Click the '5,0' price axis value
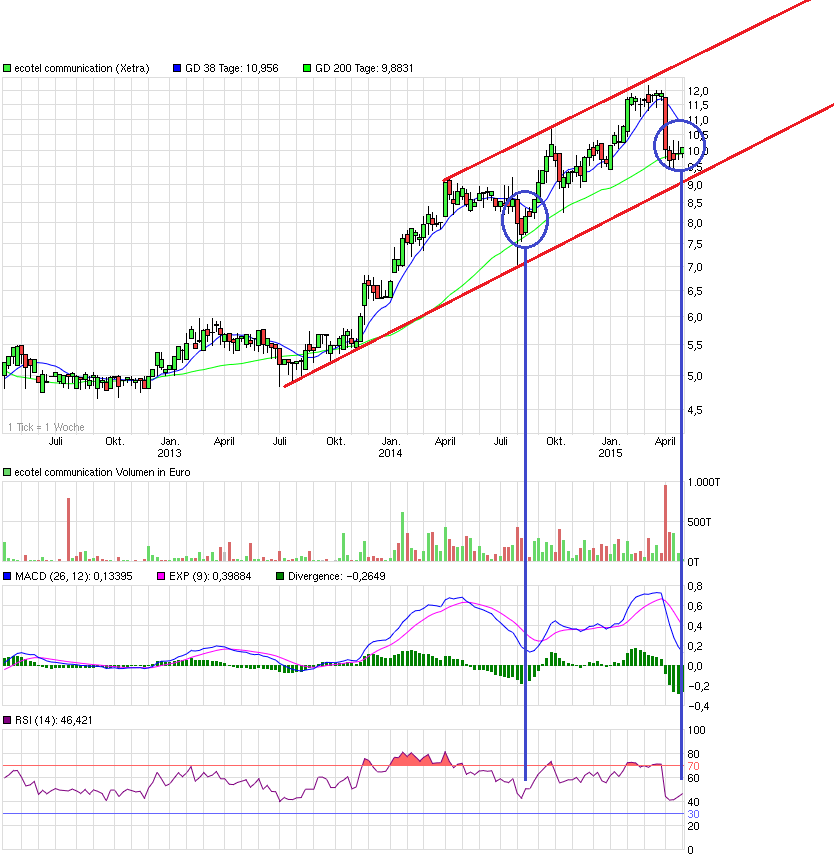 694,376
